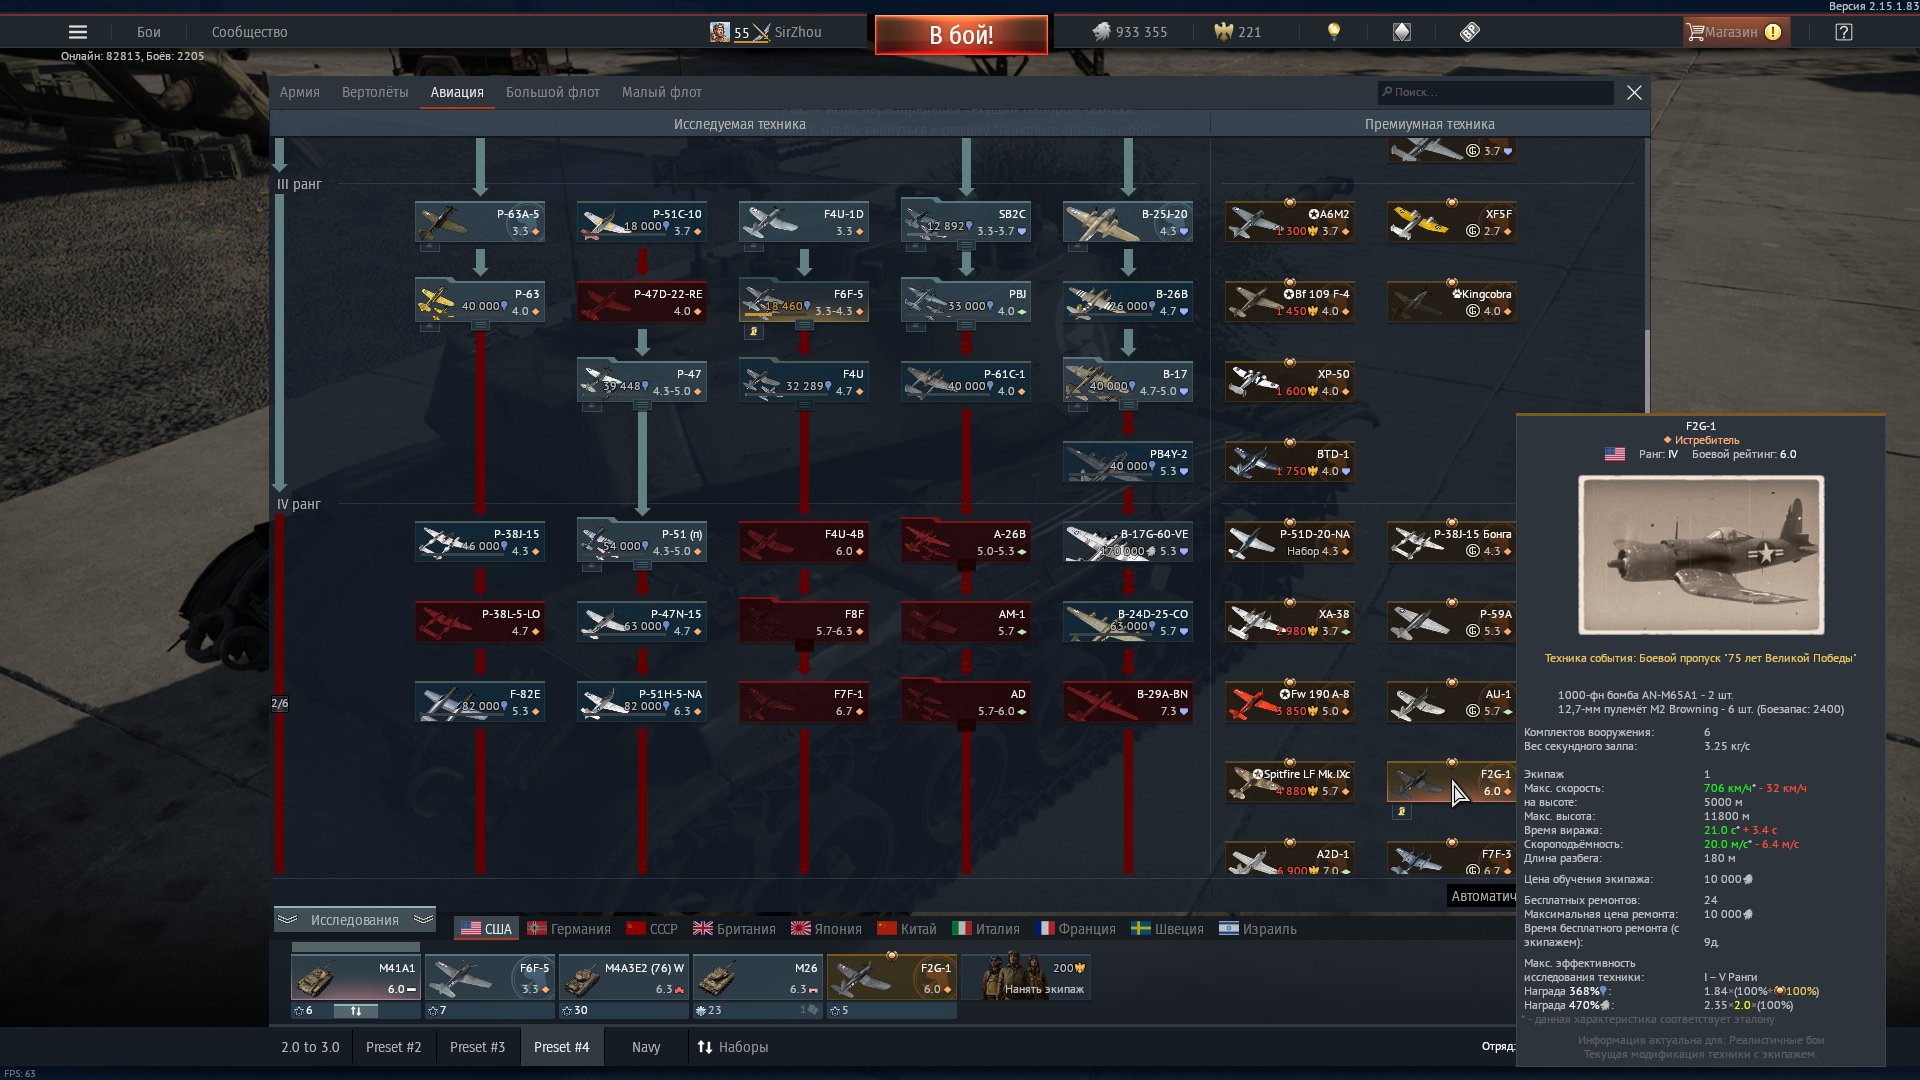
Task: Click the diamond-shaped icon next to lightbulb
Action: point(1401,32)
